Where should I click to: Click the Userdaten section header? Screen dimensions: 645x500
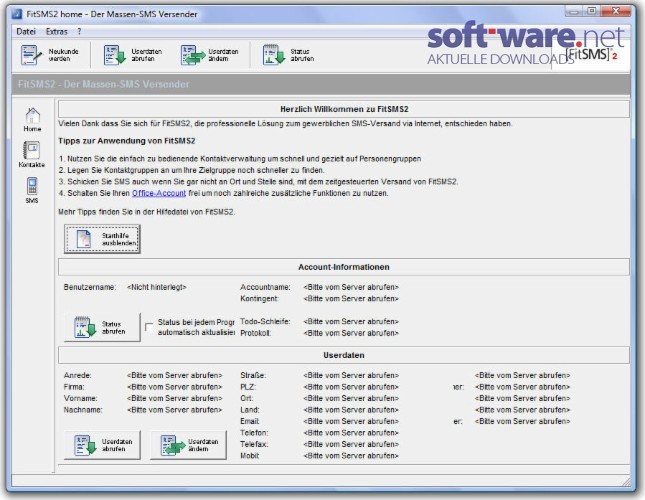tap(344, 355)
